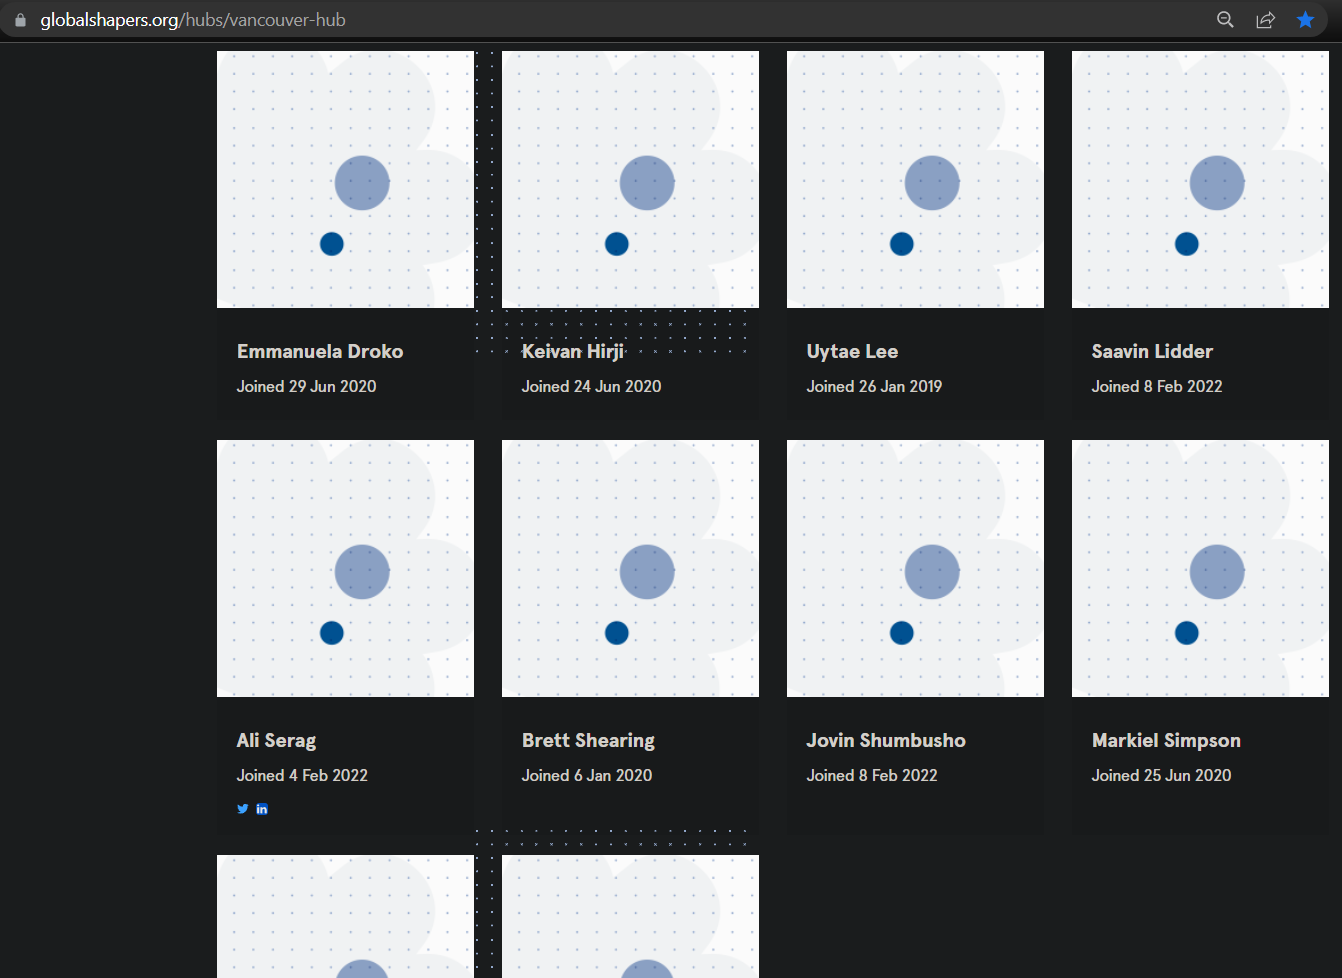Select text 'Joined 25 Jun 2020'

click(x=1161, y=775)
